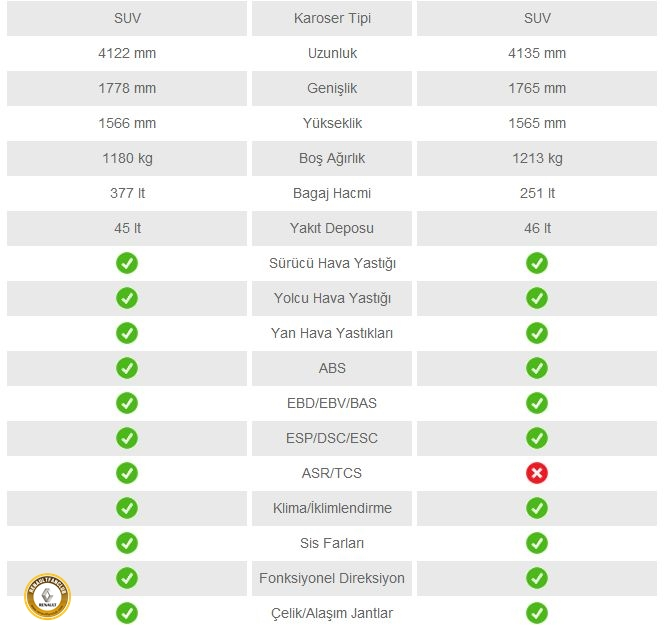Click left green check for ABS row
664x631 pixels.
(x=127, y=368)
